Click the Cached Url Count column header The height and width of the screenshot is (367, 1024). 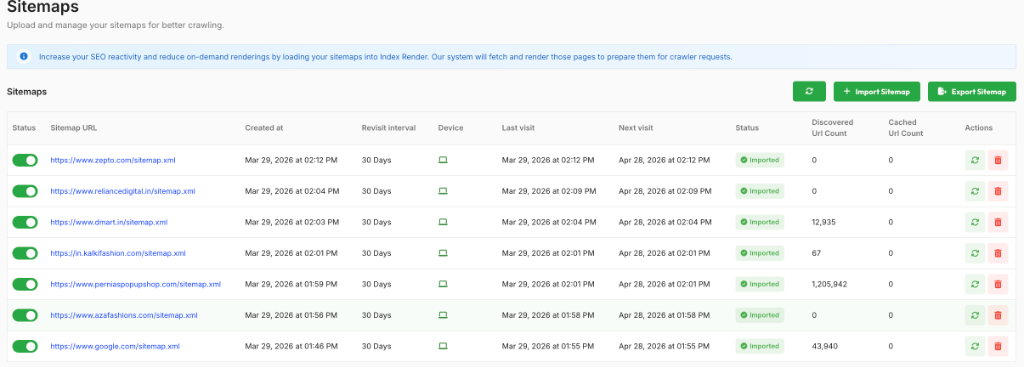tap(906, 127)
